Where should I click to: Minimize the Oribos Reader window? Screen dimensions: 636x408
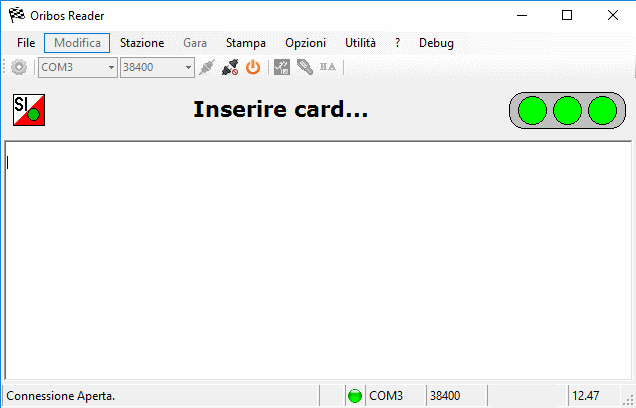[x=522, y=15]
